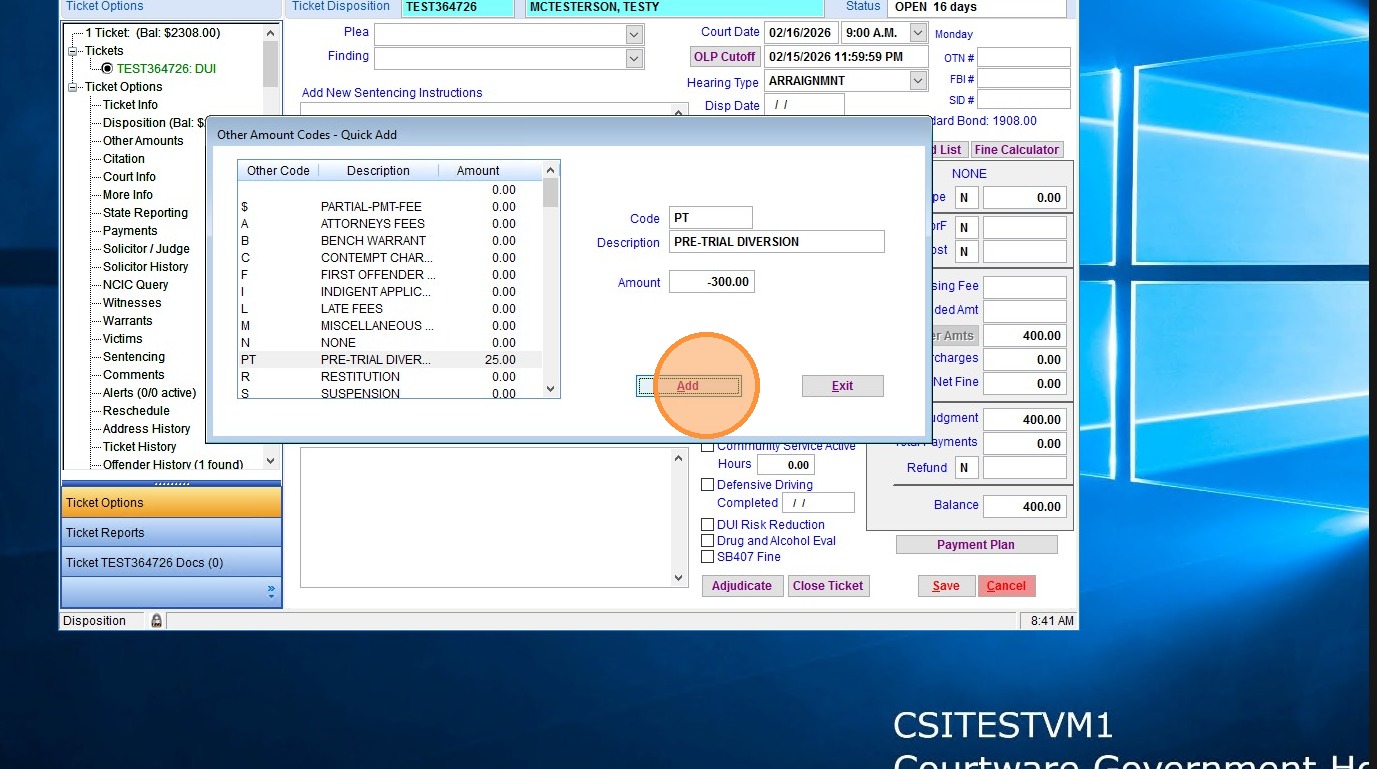Collapse the Tickets tree node

point(72,51)
